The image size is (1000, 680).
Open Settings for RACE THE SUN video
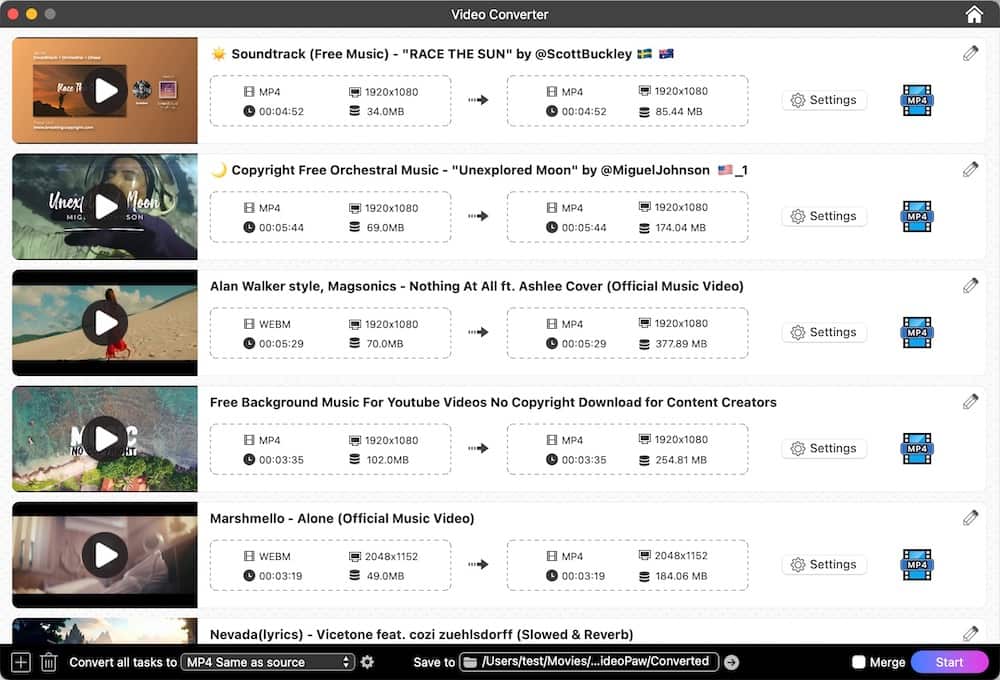click(x=823, y=100)
